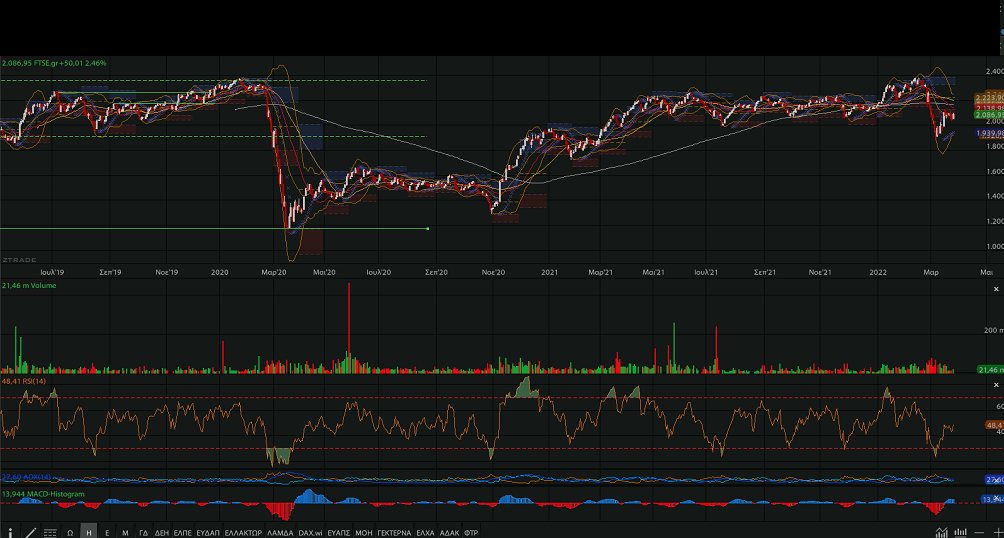This screenshot has height=538, width=1004.
Task: Switch to hourly Ω timeframe
Action: (70, 532)
